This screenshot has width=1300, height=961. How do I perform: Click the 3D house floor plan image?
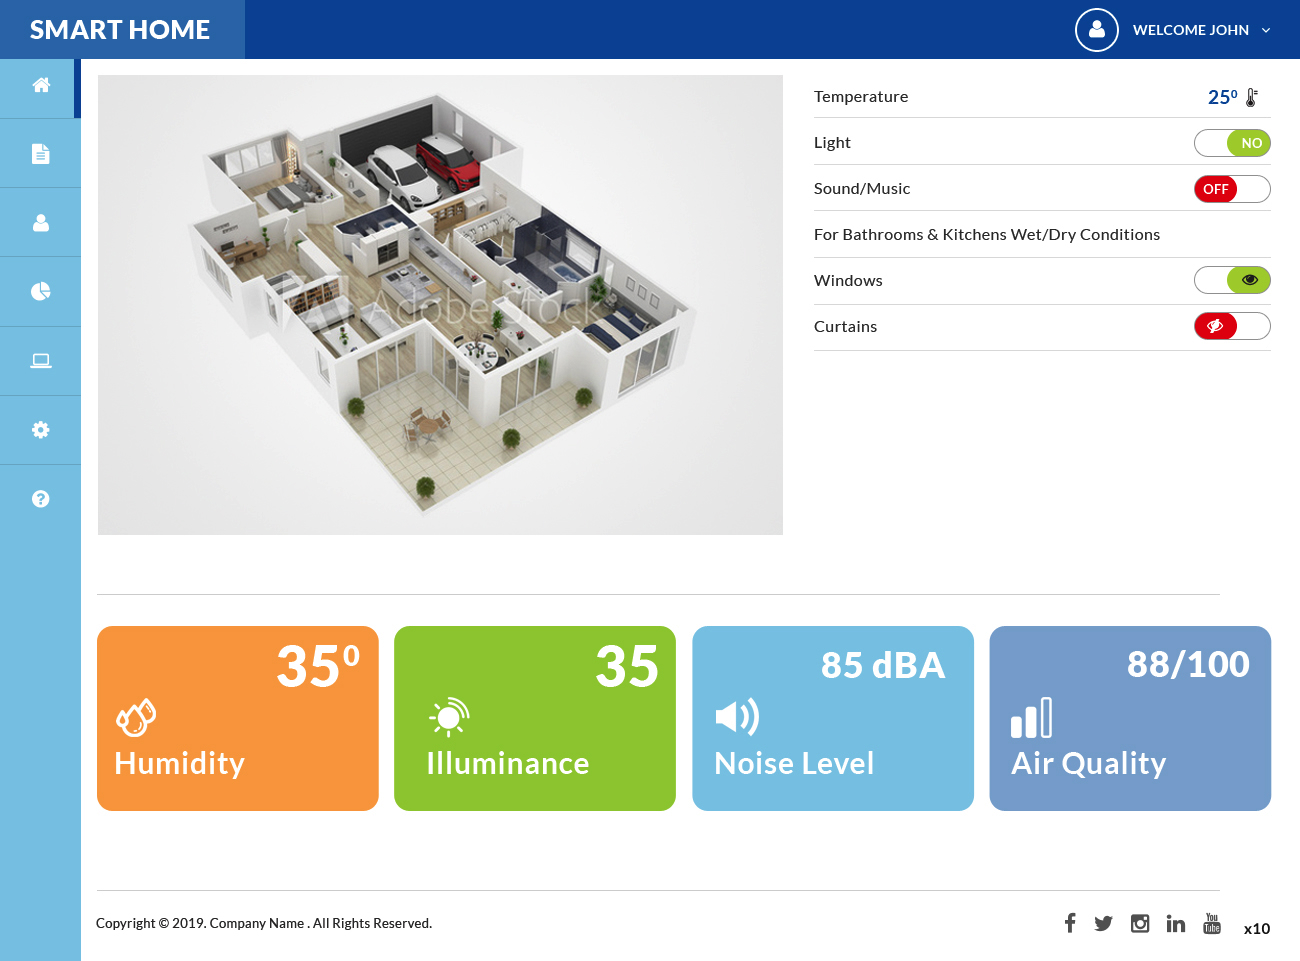(x=440, y=305)
